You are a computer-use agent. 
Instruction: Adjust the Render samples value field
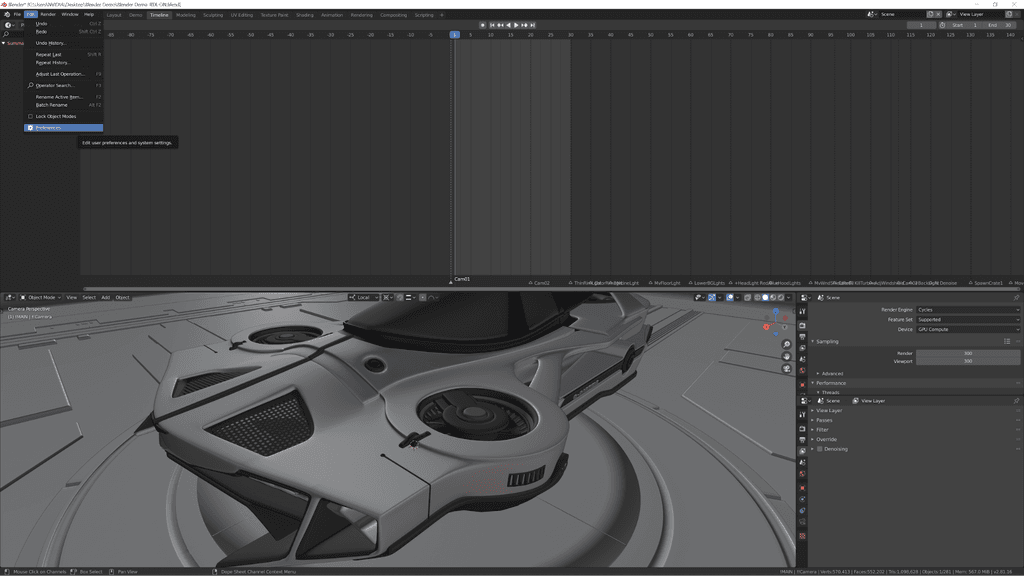(x=968, y=353)
